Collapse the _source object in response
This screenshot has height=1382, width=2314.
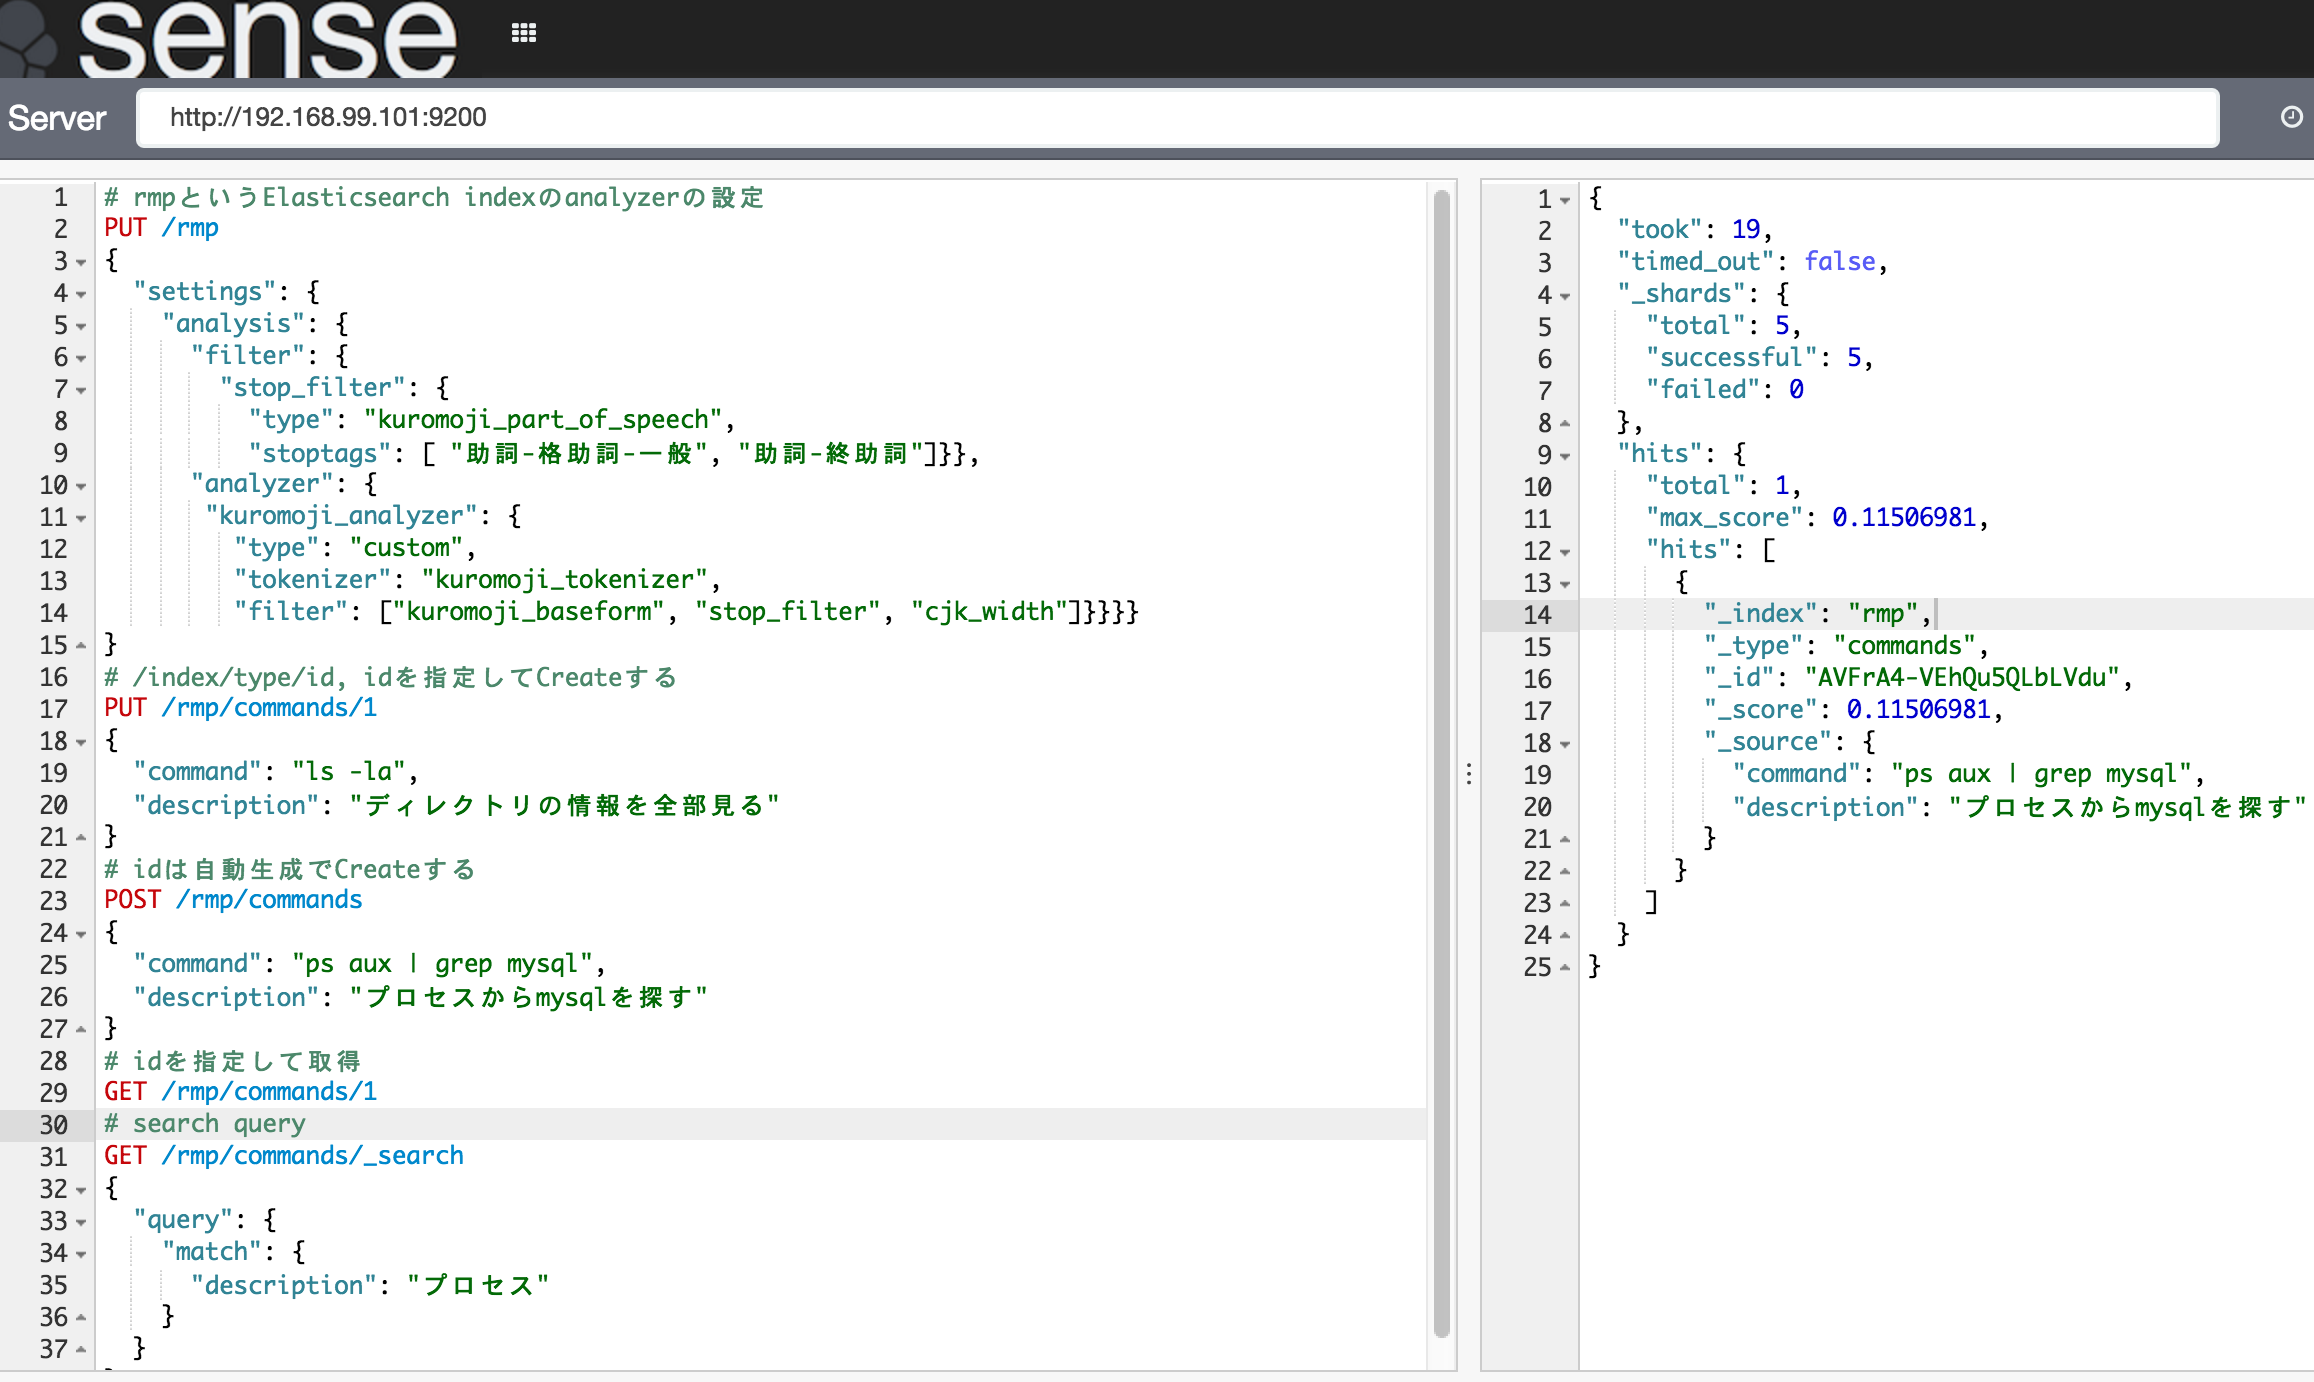1565,744
